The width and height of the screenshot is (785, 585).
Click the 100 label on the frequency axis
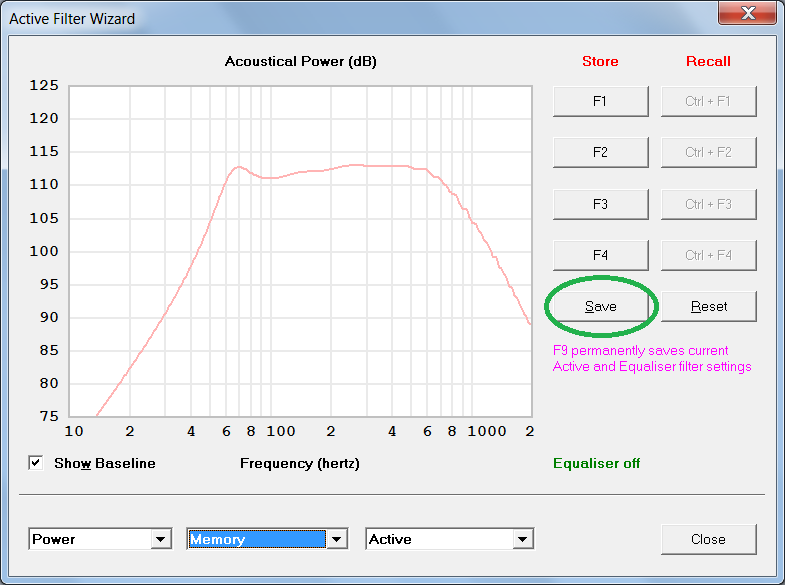click(x=281, y=431)
